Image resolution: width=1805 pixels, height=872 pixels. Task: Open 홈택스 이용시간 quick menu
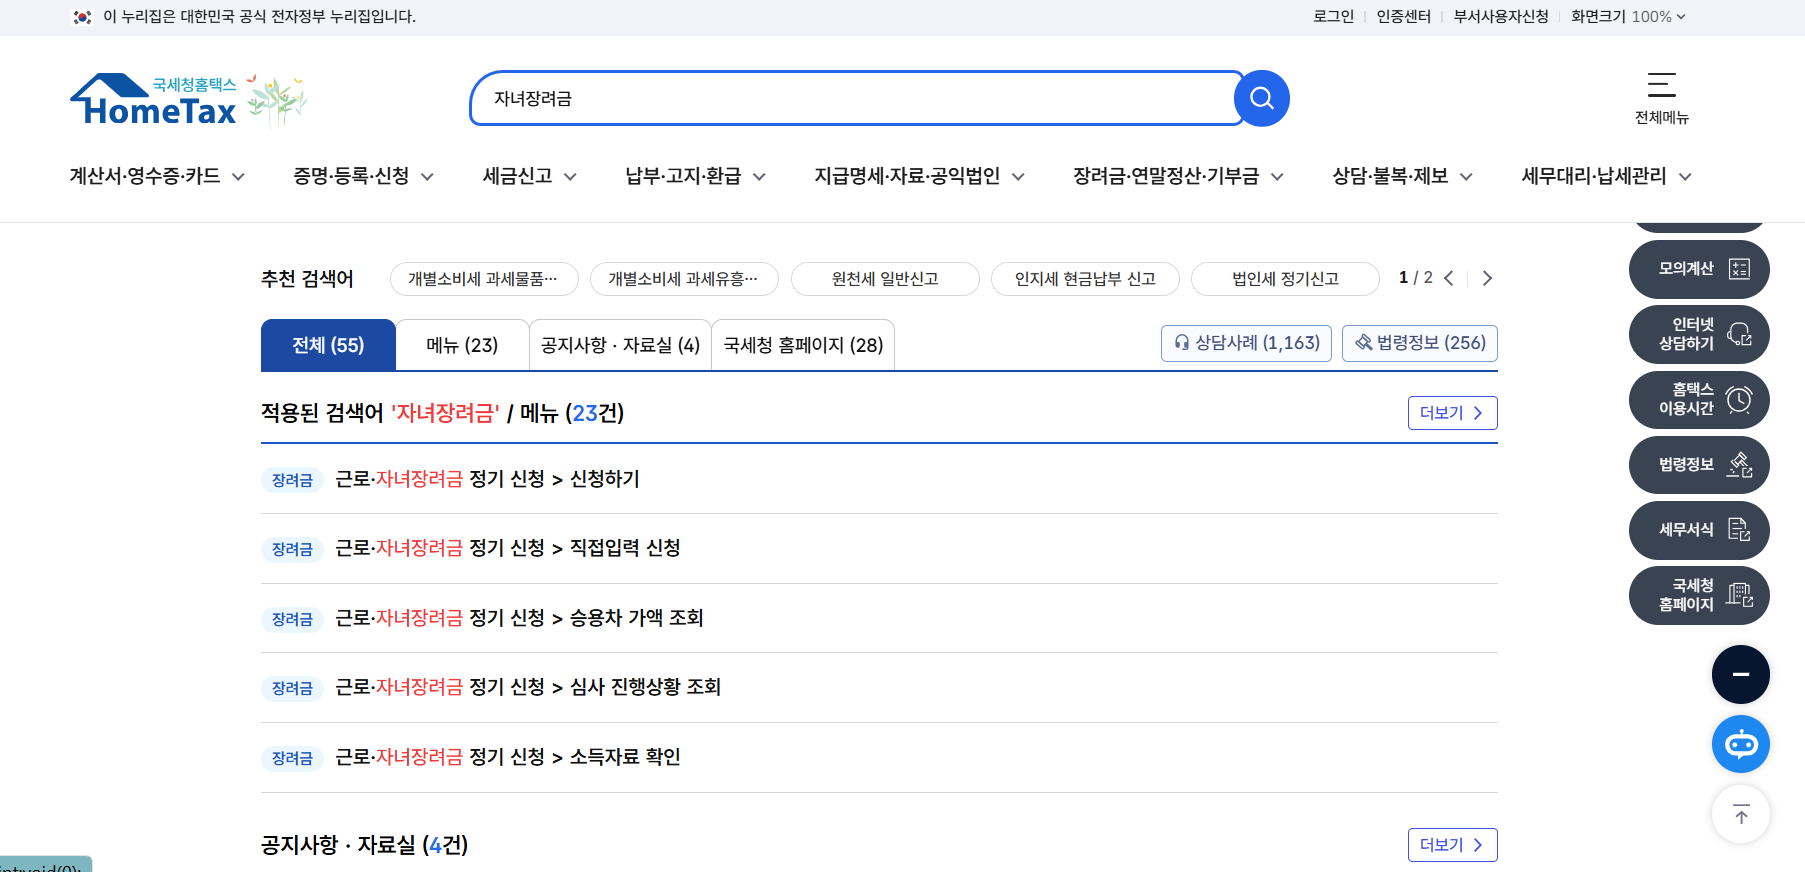click(x=1699, y=399)
